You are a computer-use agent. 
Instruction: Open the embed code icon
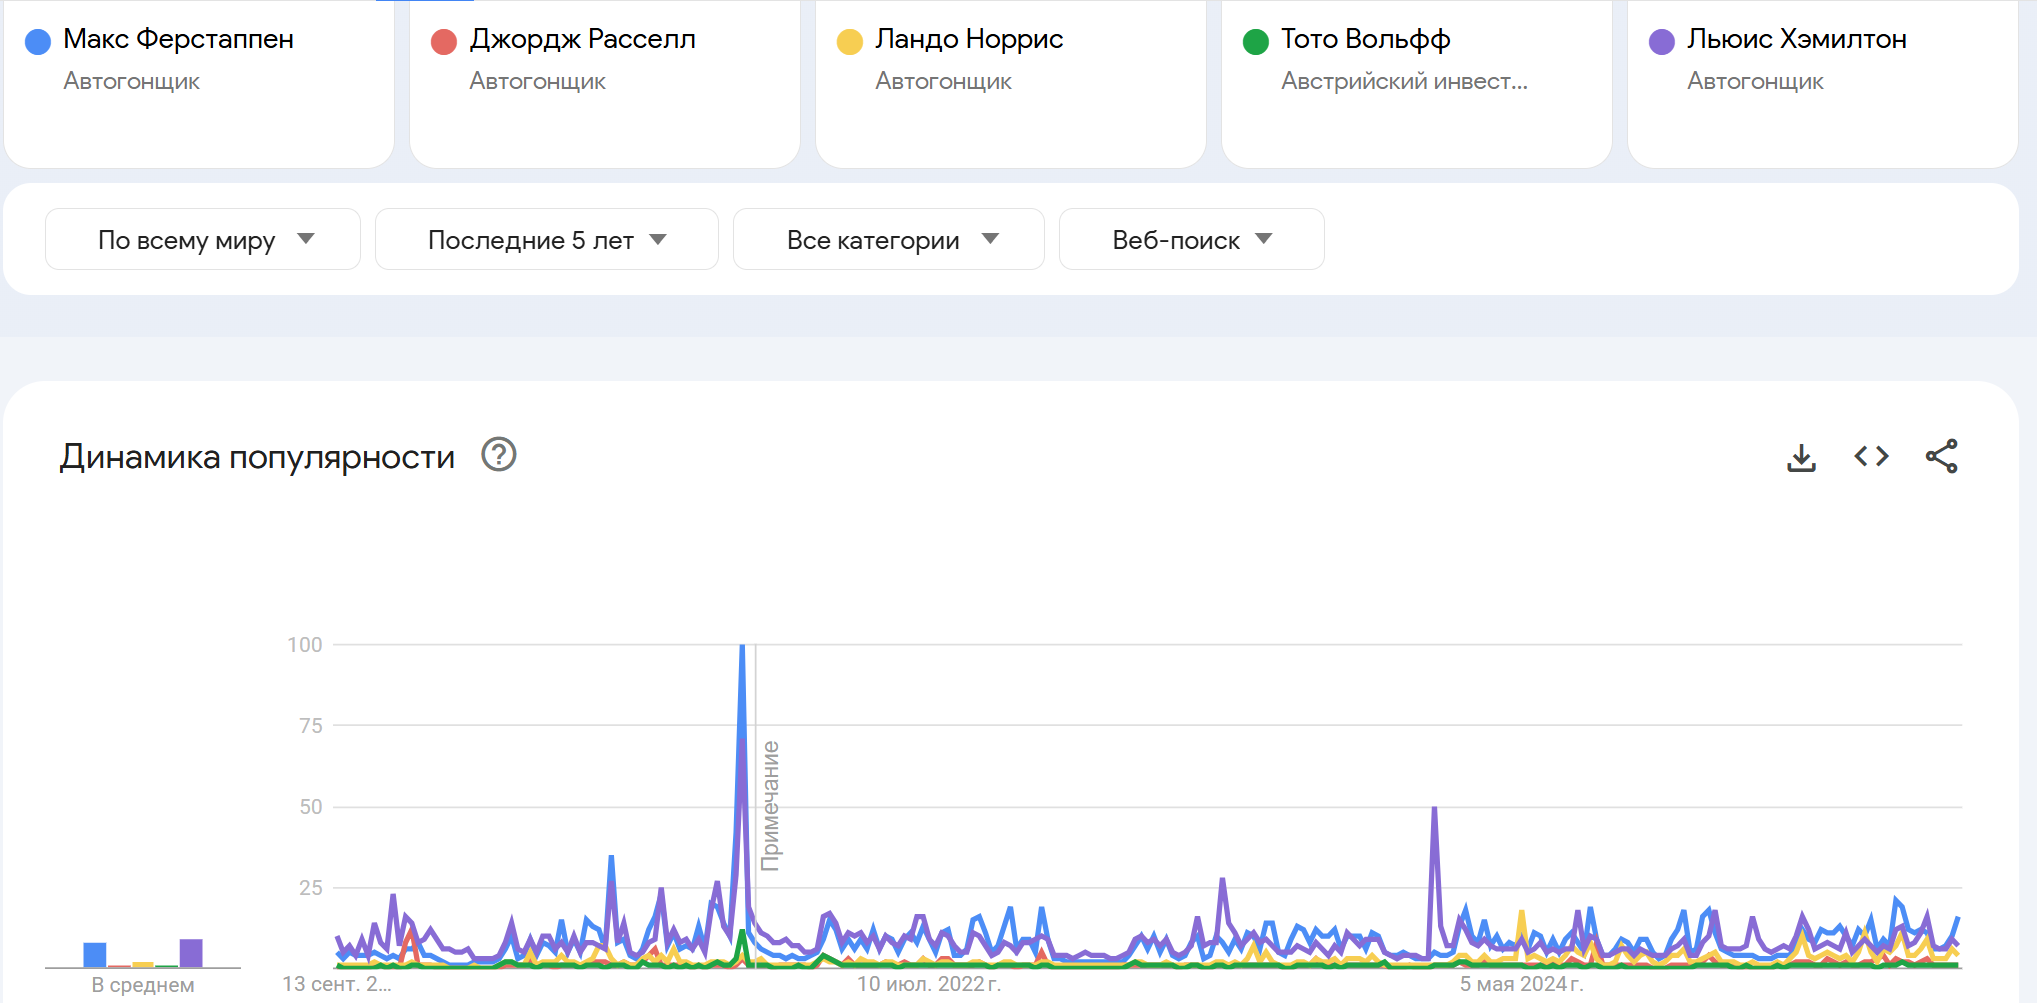[x=1871, y=456]
